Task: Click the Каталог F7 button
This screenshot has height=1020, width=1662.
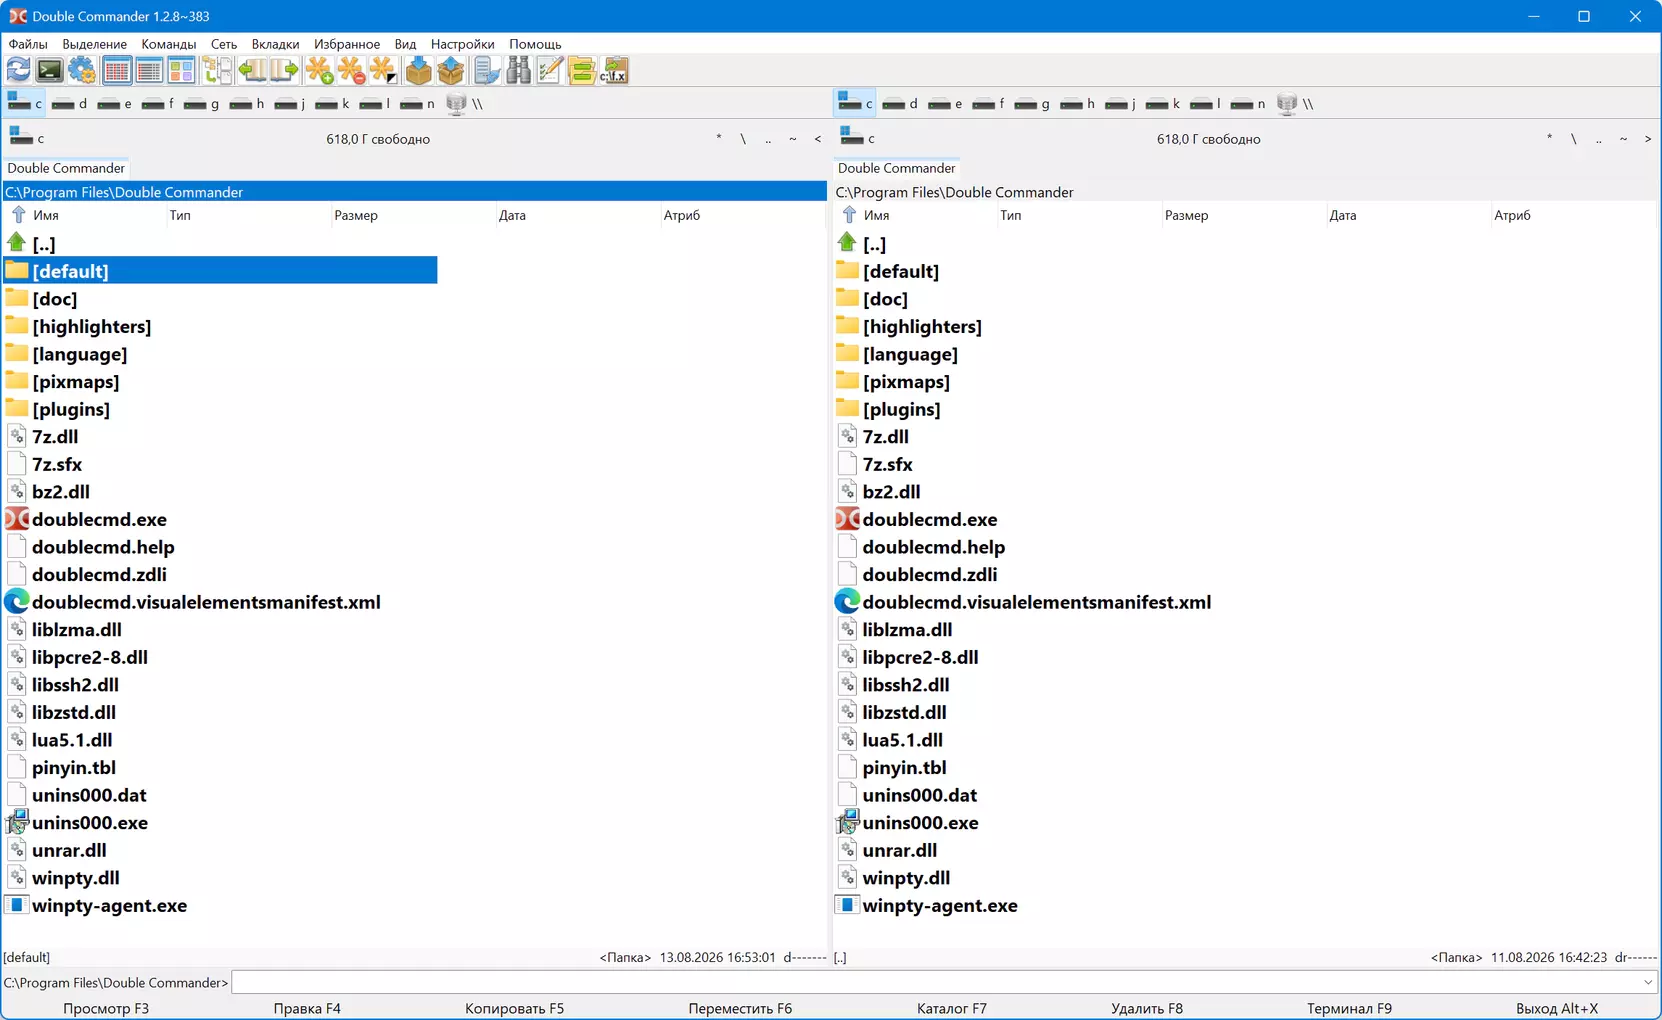Action: click(x=952, y=1008)
